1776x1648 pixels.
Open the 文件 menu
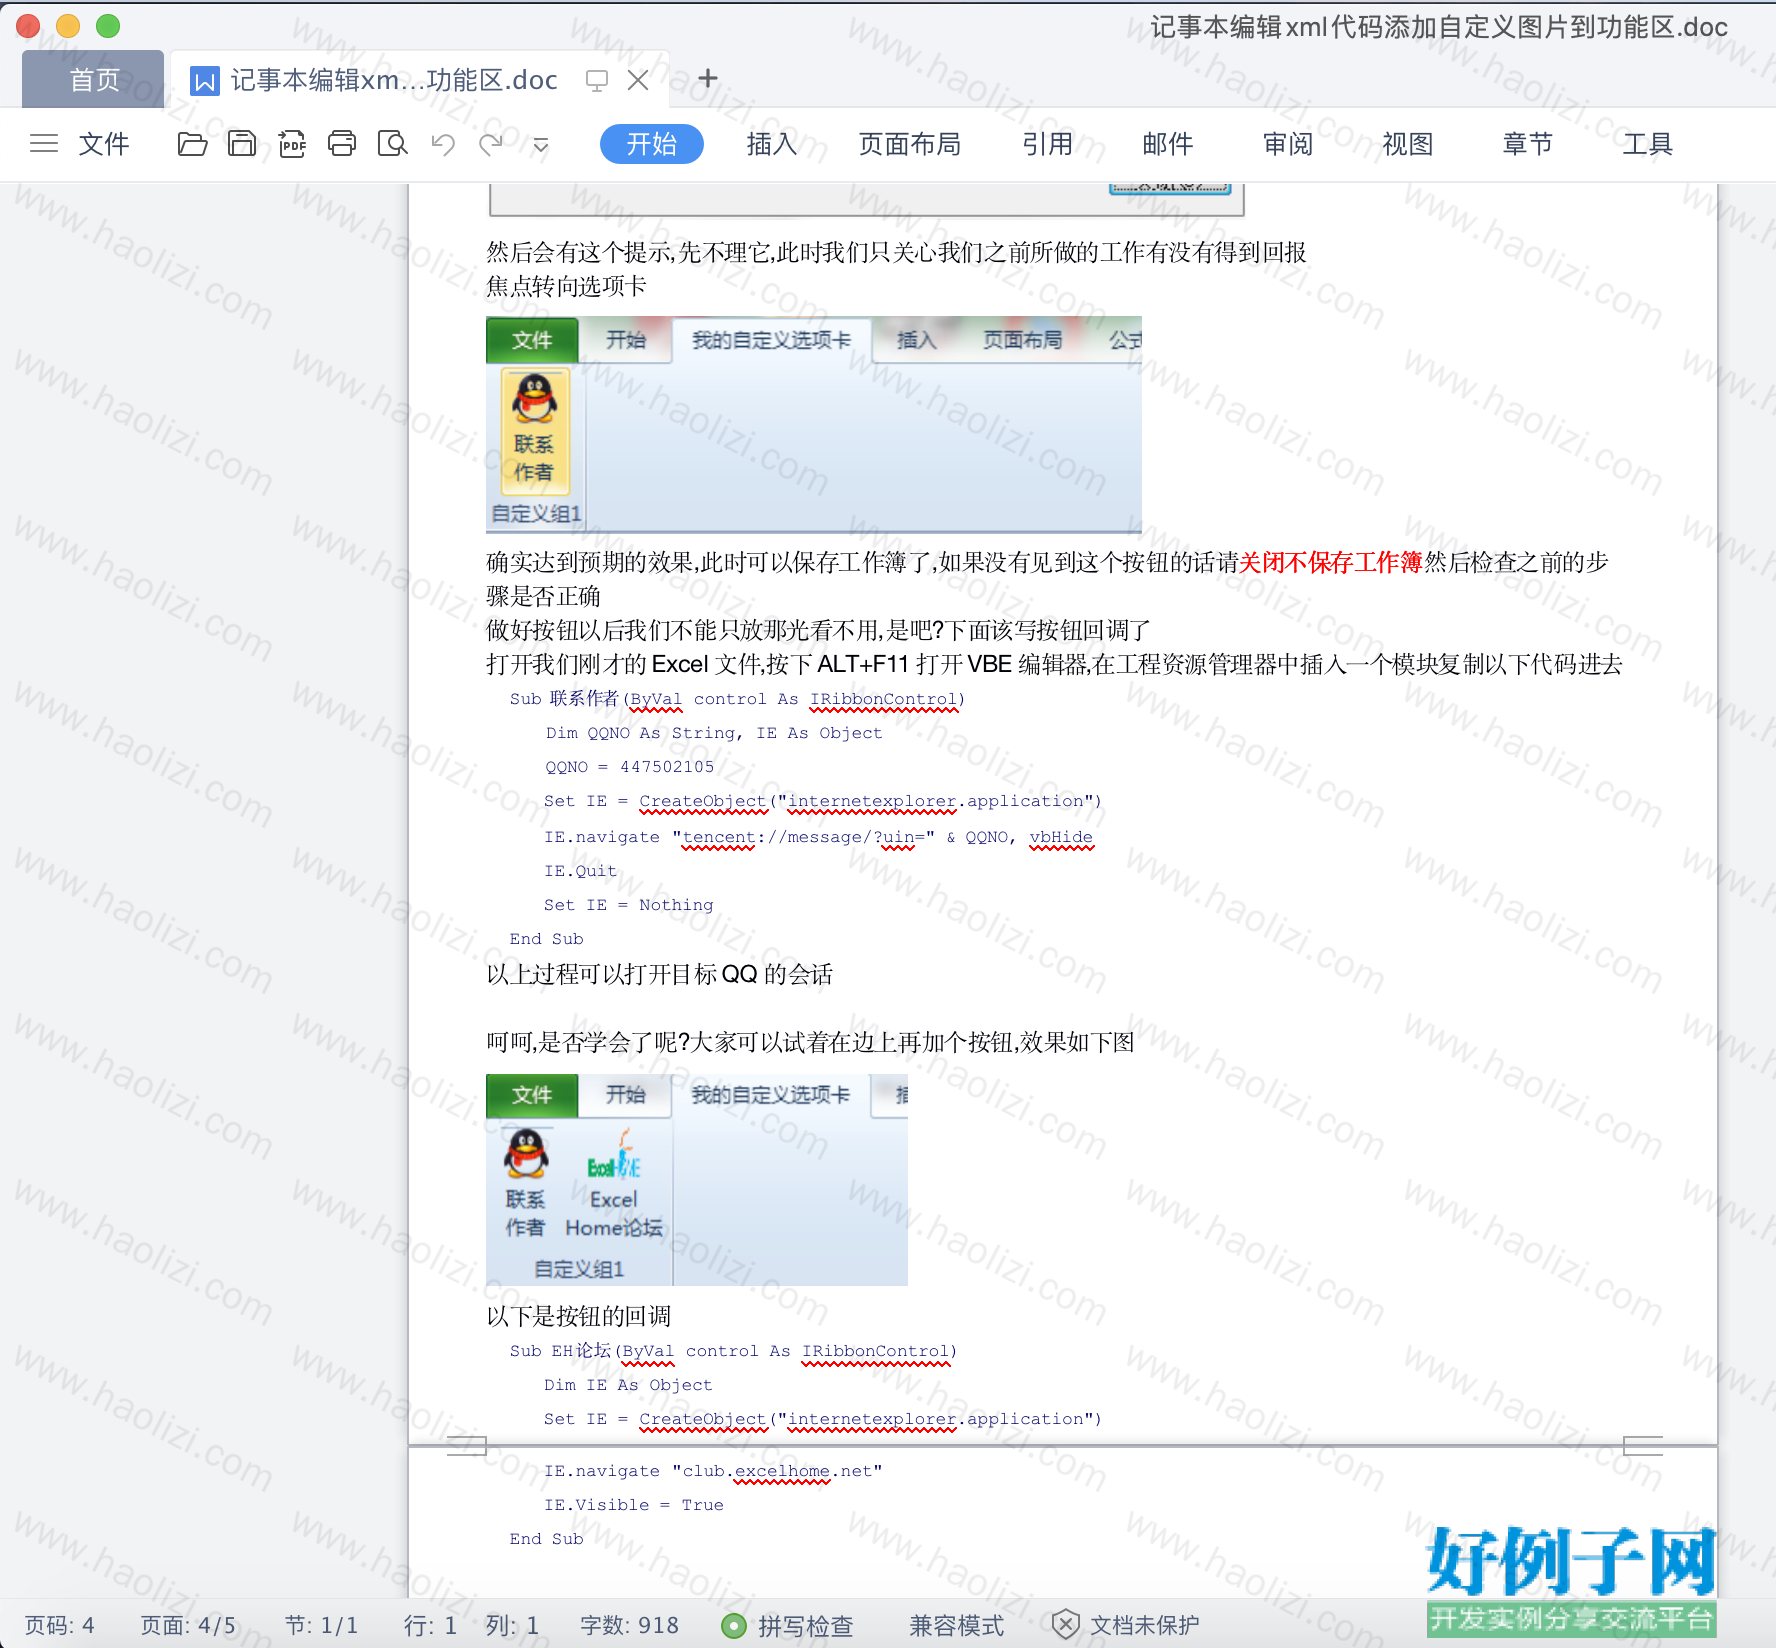pyautogui.click(x=104, y=144)
